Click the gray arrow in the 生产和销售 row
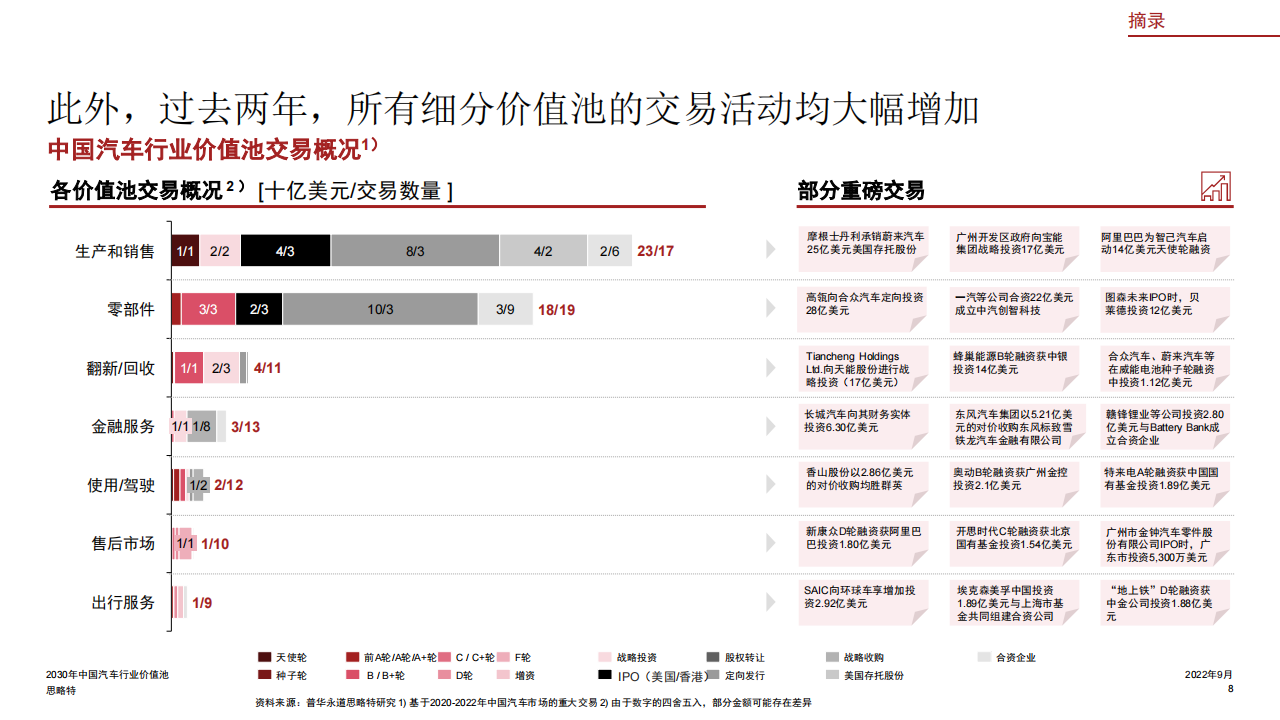1280x720 pixels. 771,250
